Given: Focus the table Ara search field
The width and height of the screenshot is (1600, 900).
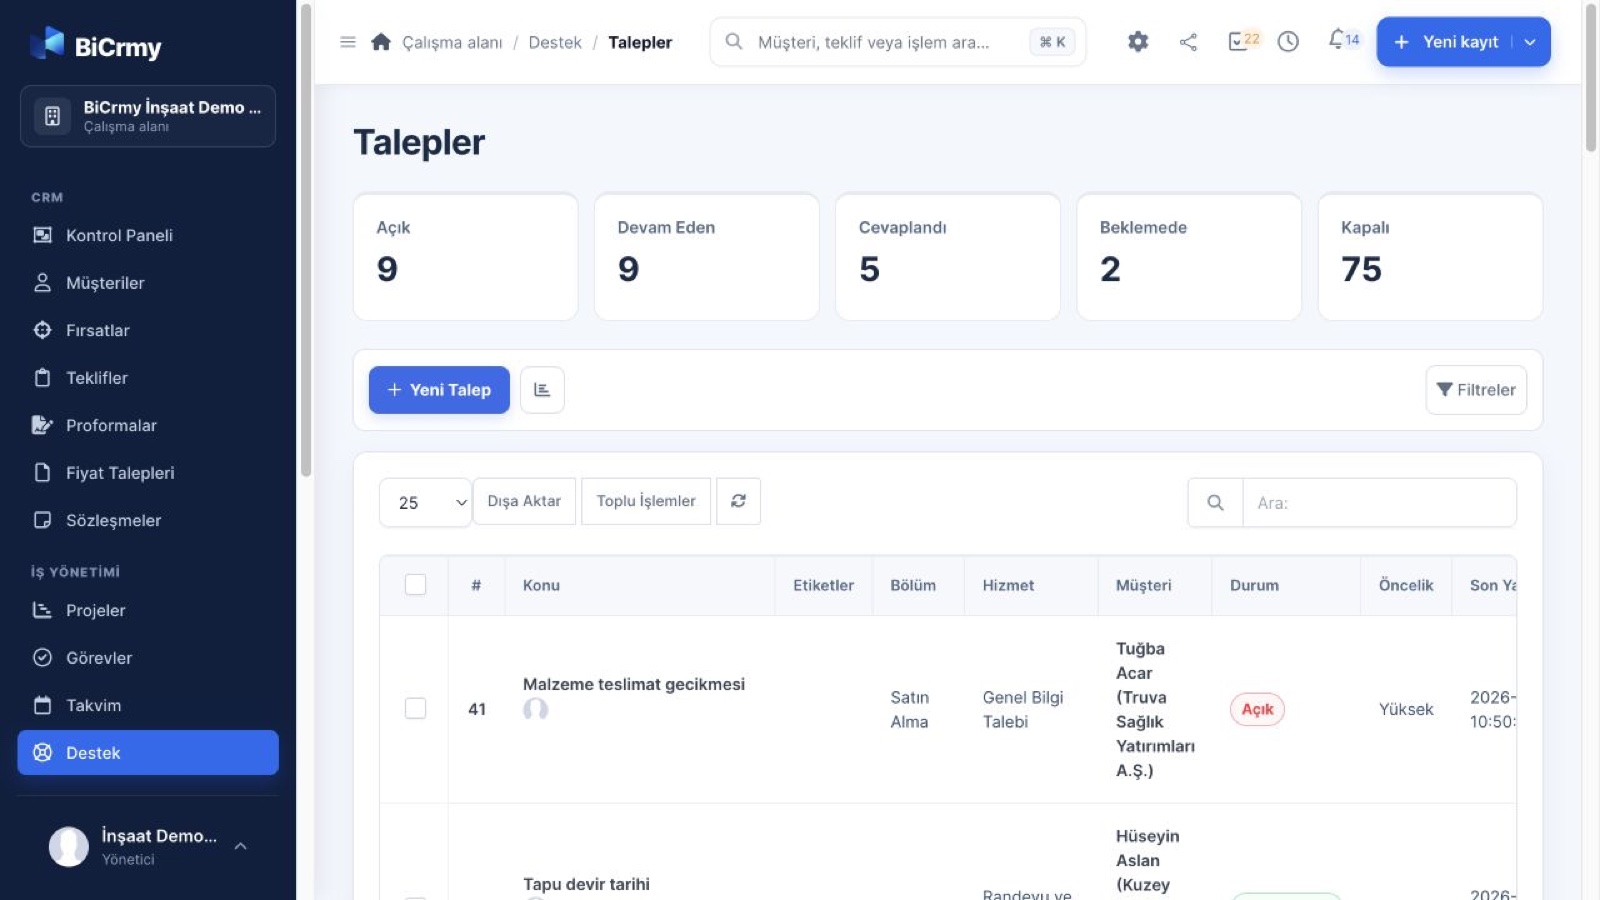Looking at the screenshot, I should (1380, 503).
